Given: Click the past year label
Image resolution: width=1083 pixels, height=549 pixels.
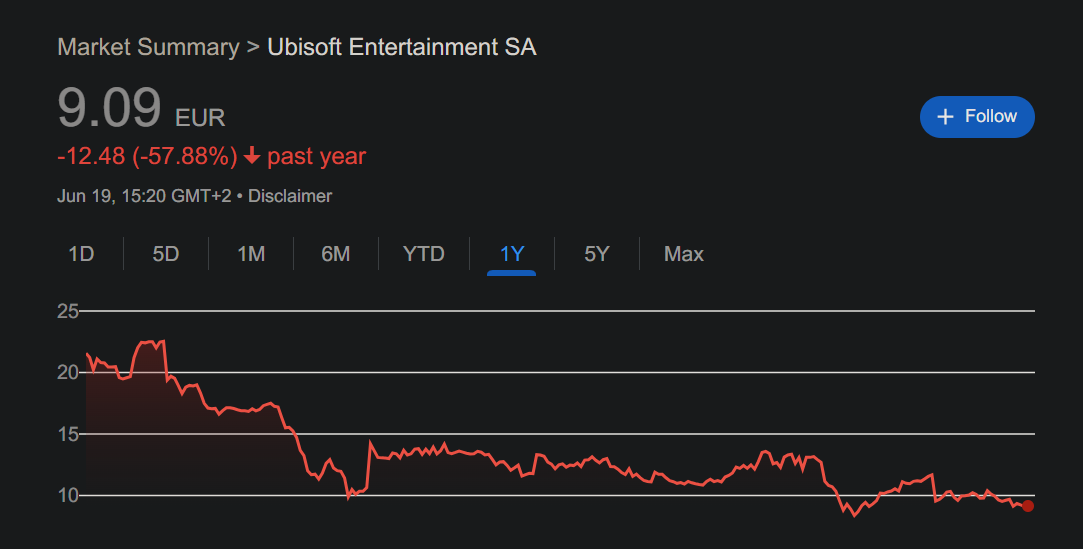Looking at the screenshot, I should tap(316, 157).
